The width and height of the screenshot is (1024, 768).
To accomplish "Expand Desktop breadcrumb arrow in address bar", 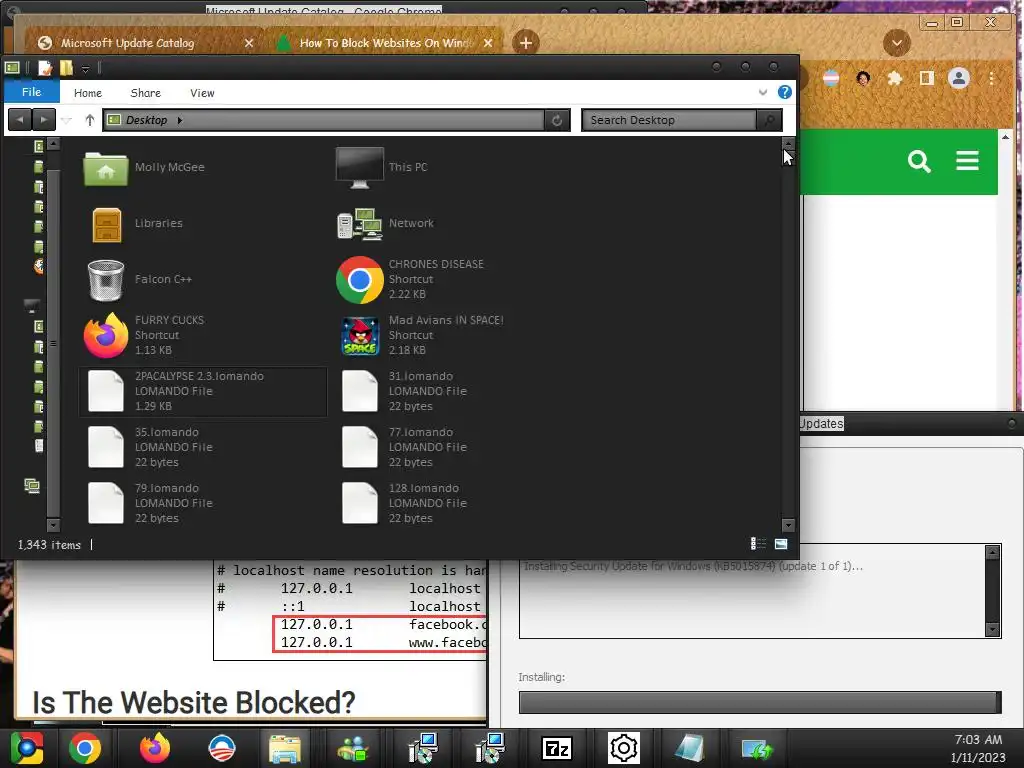I will (180, 120).
